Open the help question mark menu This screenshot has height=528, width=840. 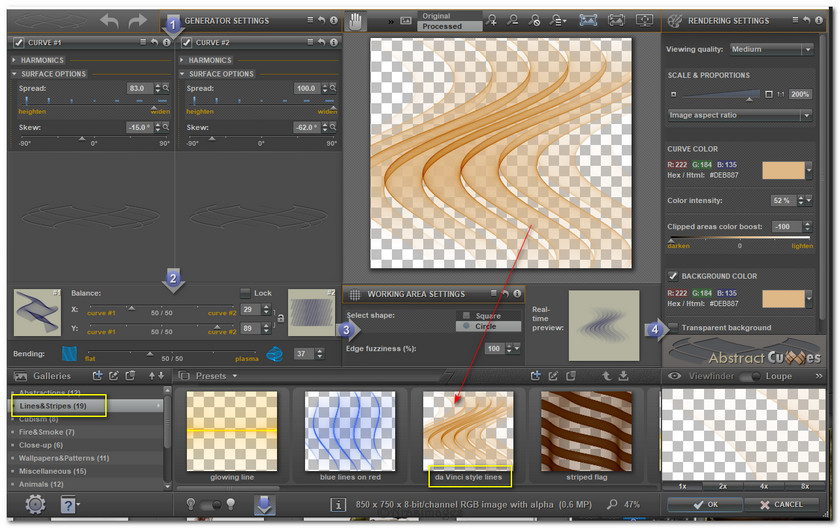70,504
